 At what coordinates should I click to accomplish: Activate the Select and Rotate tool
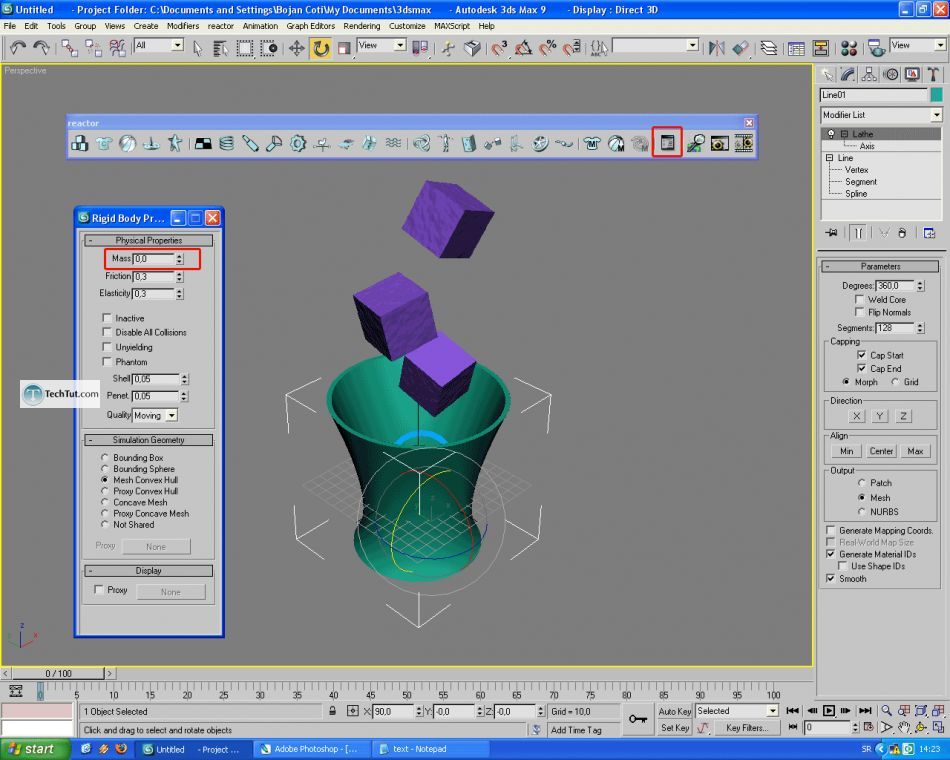pyautogui.click(x=321, y=48)
